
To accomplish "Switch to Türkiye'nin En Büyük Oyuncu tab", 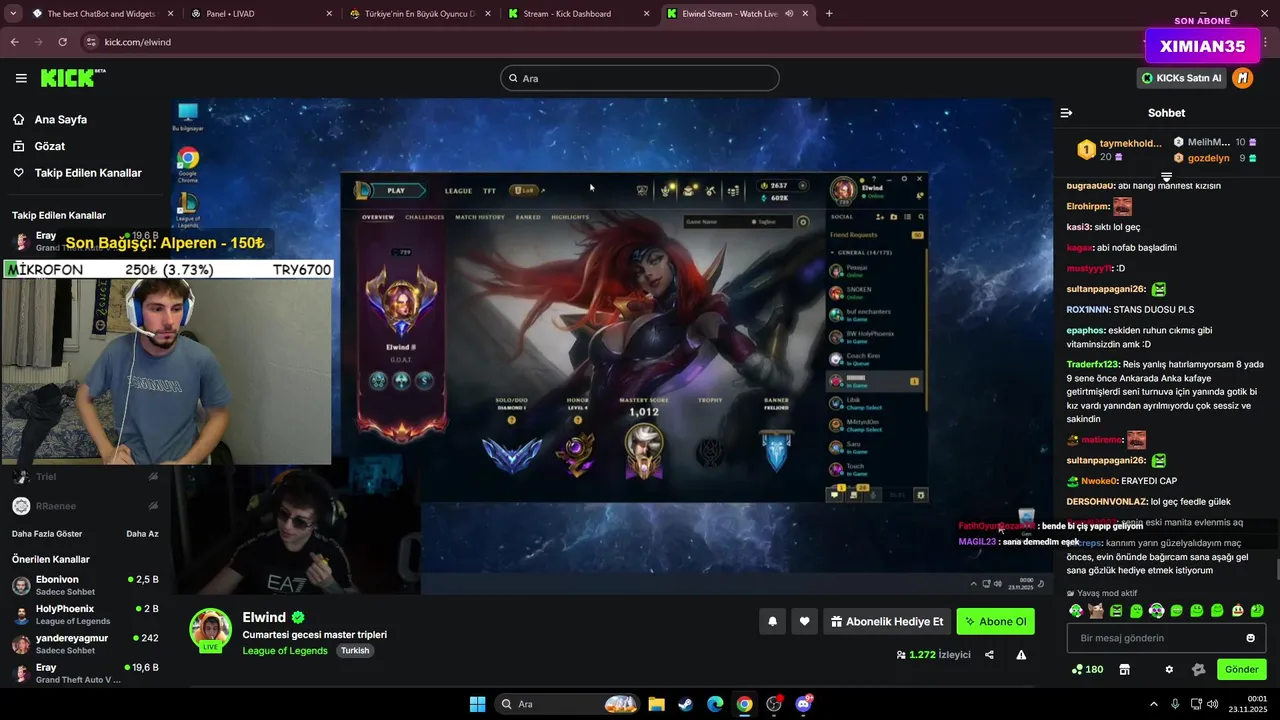I will pos(420,14).
